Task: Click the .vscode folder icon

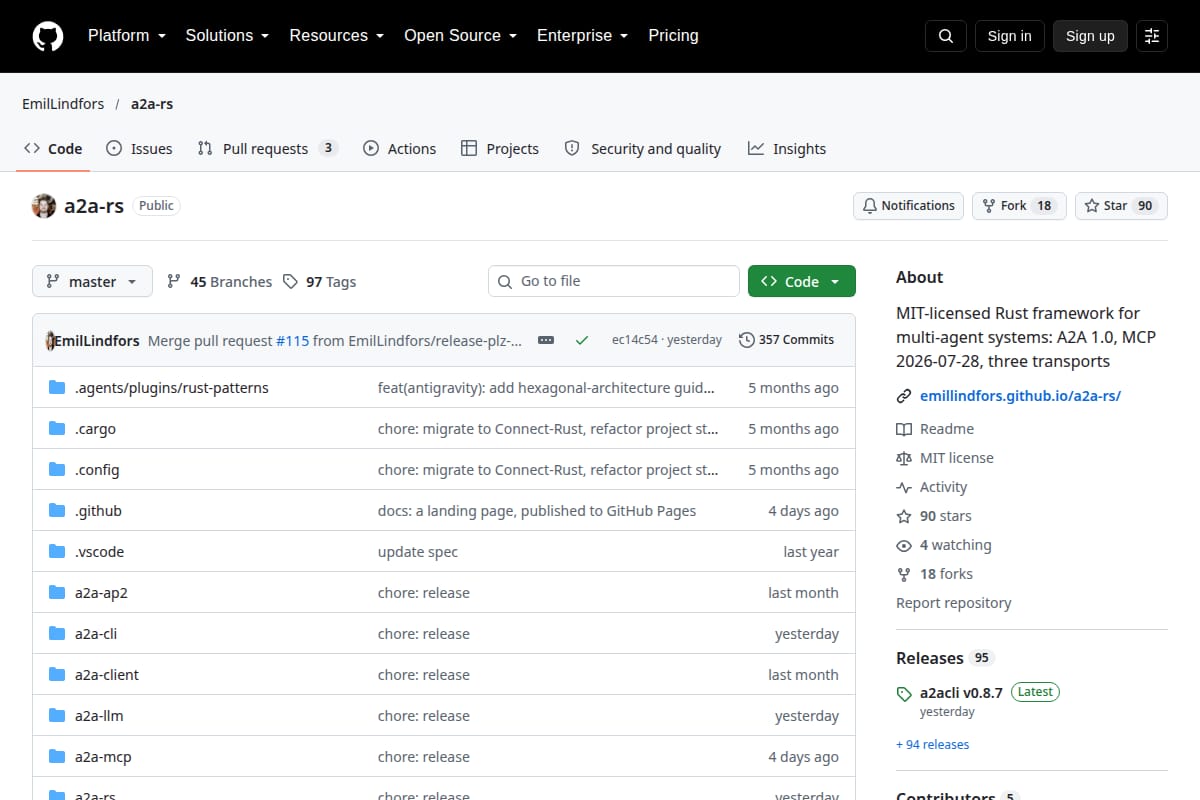Action: tap(57, 552)
